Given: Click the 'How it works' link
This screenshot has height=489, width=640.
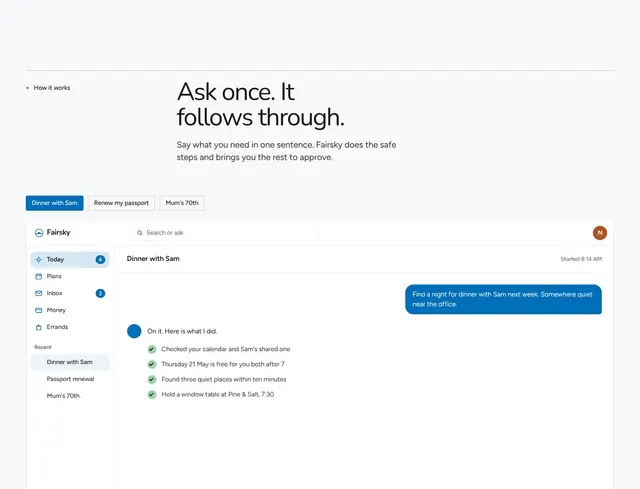Looking at the screenshot, I should (51, 88).
